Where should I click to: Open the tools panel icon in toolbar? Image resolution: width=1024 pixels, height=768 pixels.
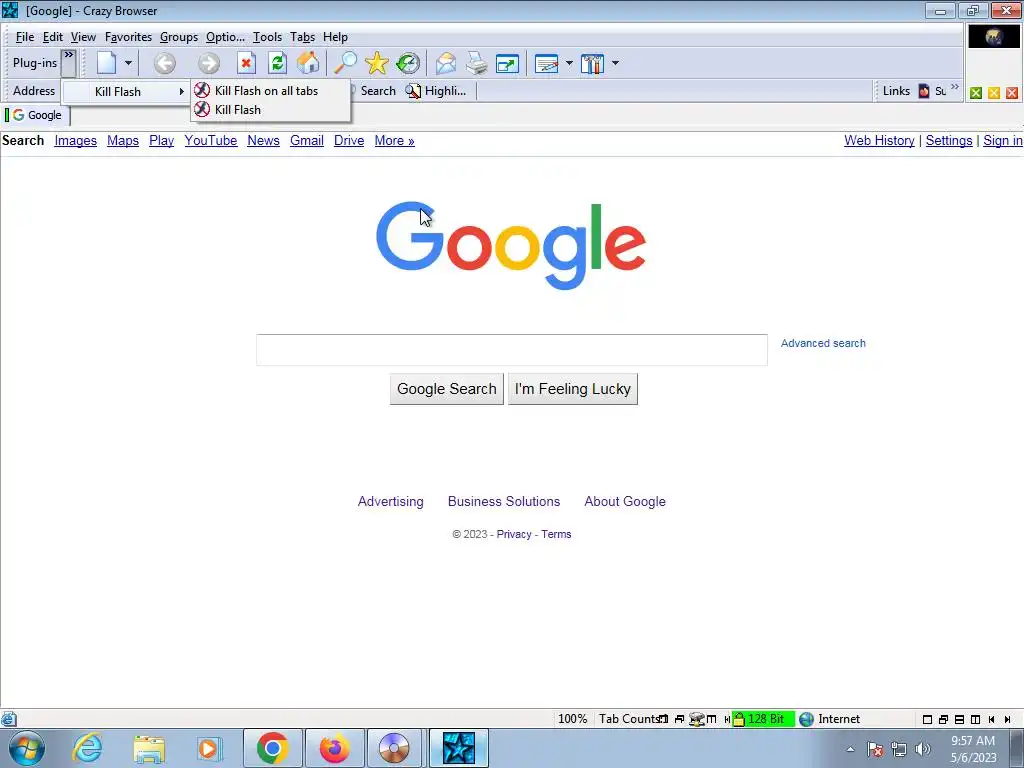[x=592, y=63]
